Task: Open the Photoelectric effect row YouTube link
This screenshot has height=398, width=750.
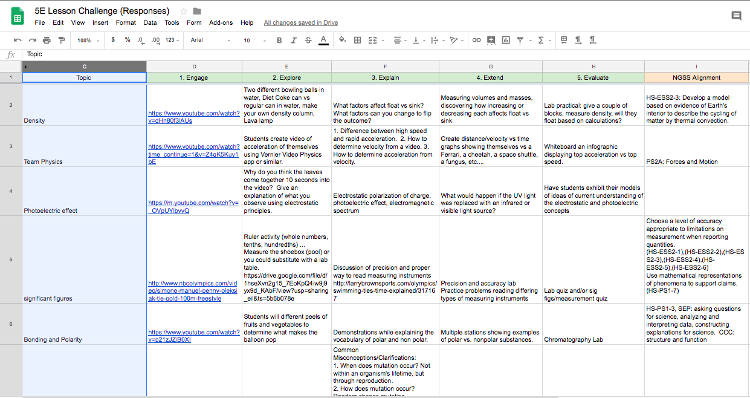Action: pos(194,206)
